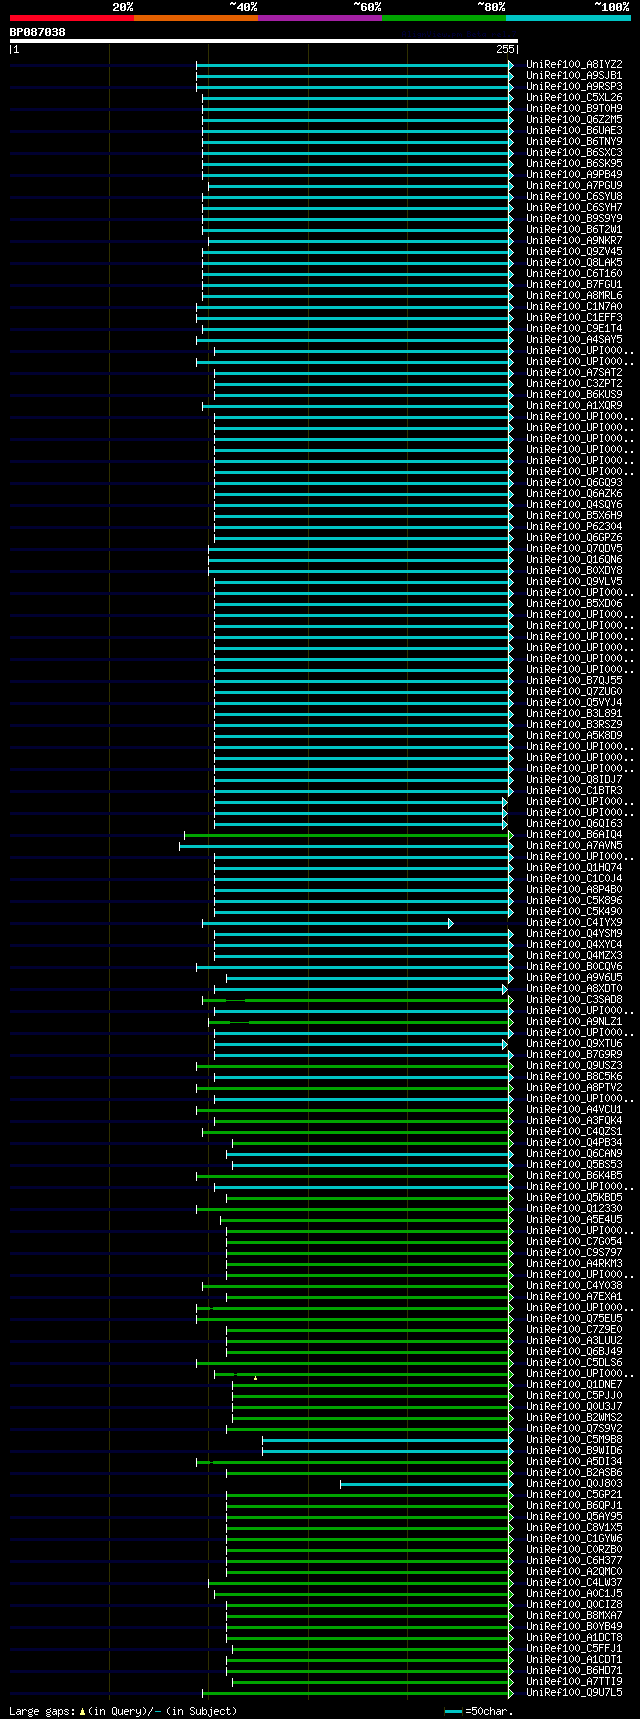The height and width of the screenshot is (1719, 640).
Task: Select hit label UniRef100_Q6GQ93
Action: (574, 483)
